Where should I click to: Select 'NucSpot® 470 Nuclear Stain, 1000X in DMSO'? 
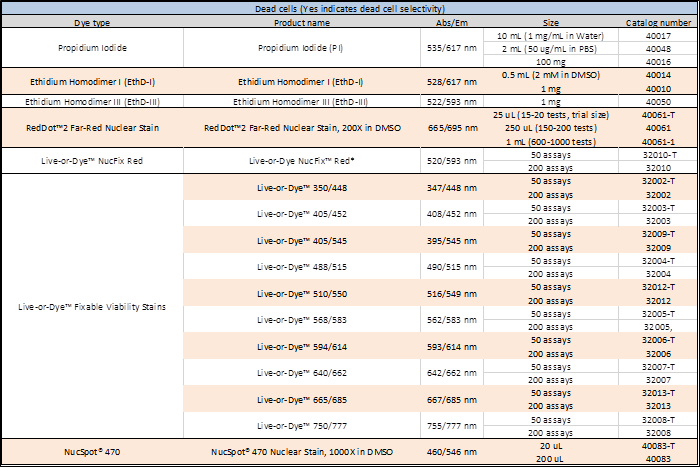pos(302,452)
